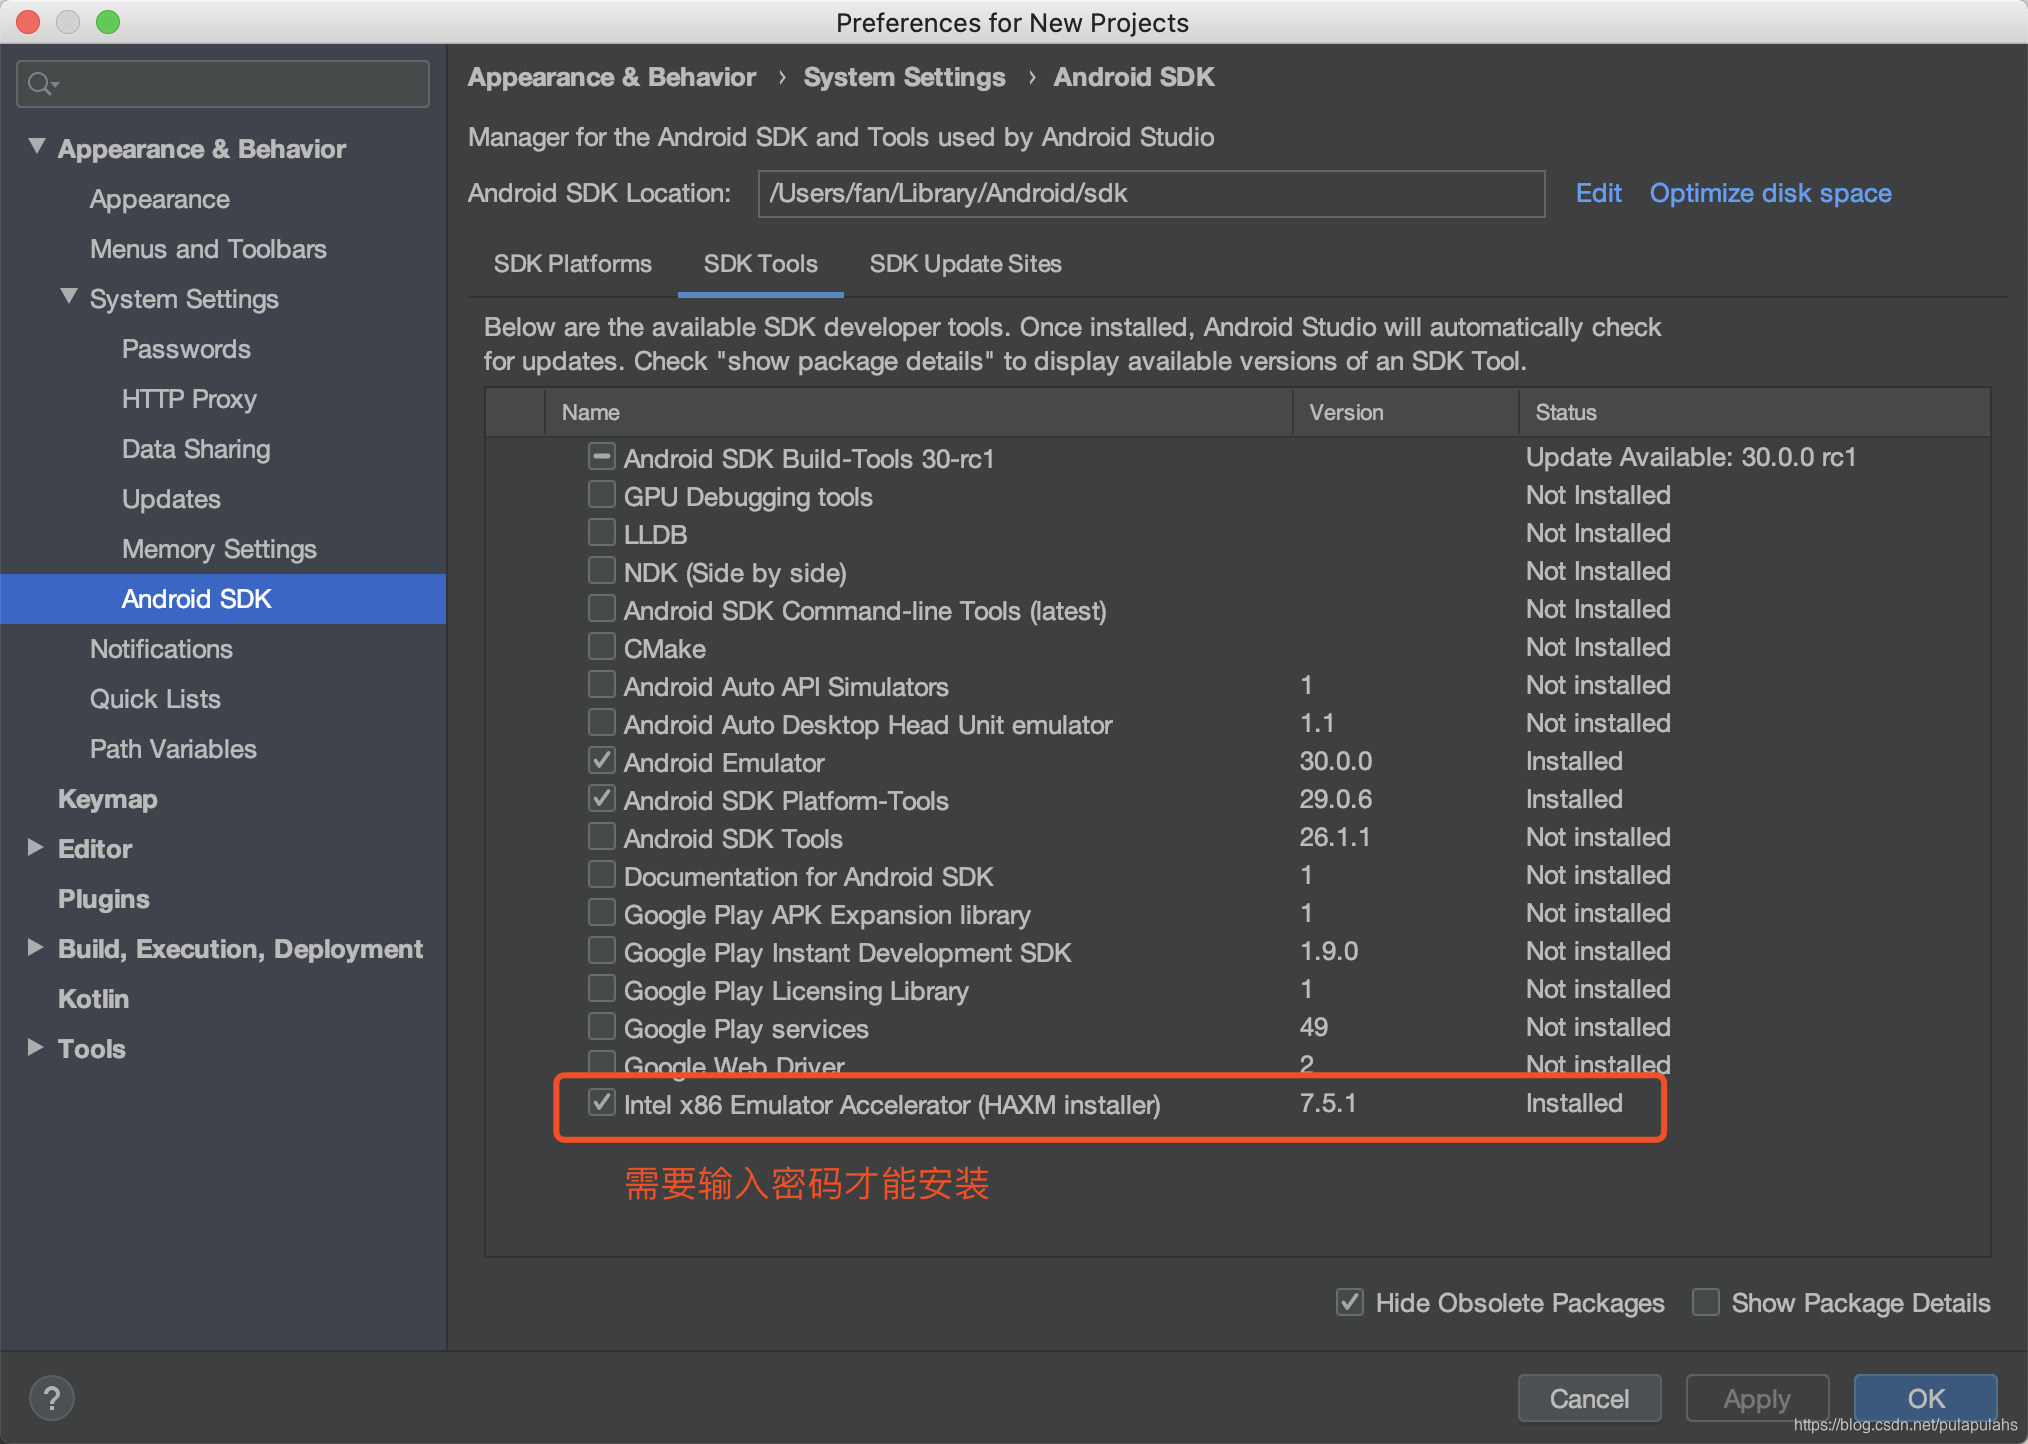Click the Edit link for SDK location
This screenshot has width=2028, height=1444.
1598,193
